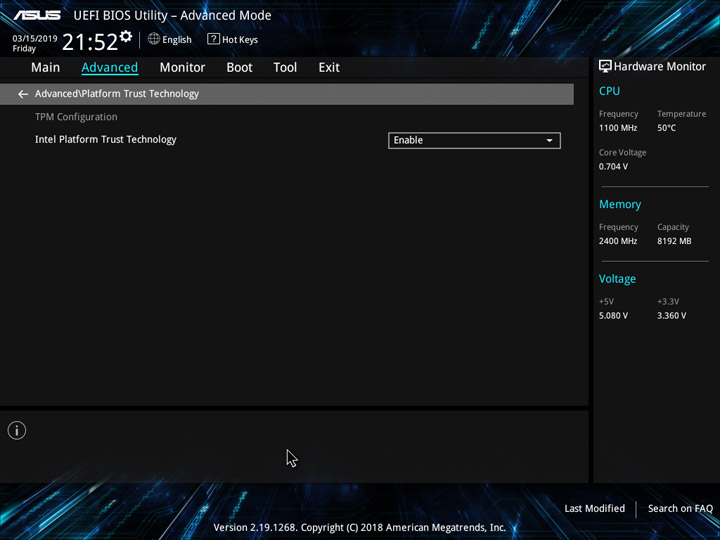Click the ASUS logo
Screen dimensions: 720x540
coord(37,15)
